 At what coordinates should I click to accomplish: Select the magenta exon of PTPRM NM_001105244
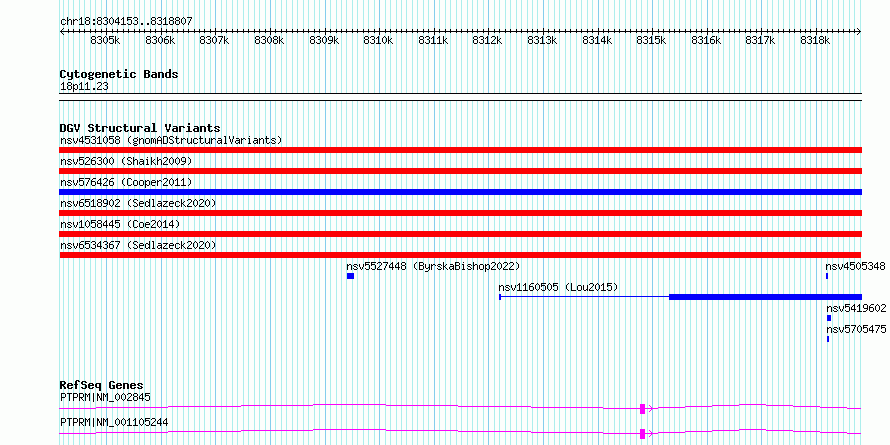click(x=643, y=434)
